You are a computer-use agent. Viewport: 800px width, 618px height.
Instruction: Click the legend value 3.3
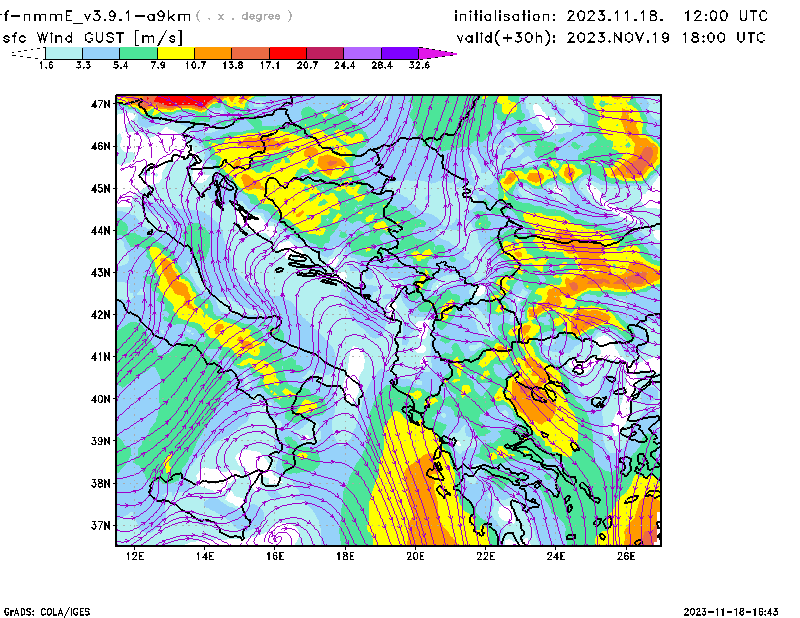pyautogui.click(x=83, y=65)
